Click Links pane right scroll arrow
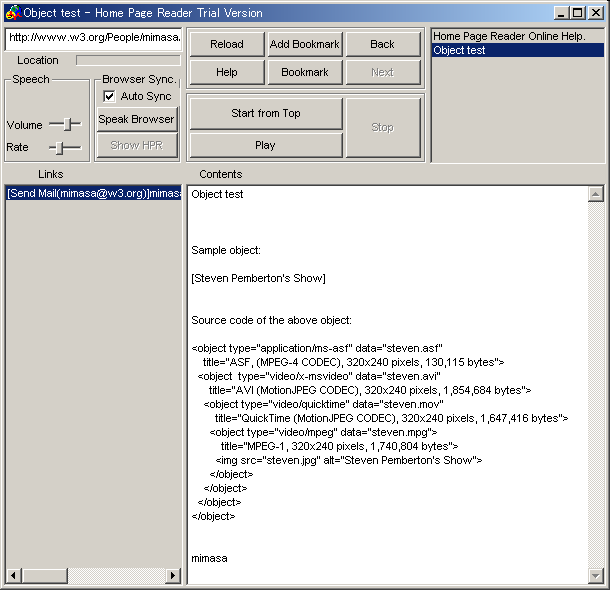 (174, 576)
